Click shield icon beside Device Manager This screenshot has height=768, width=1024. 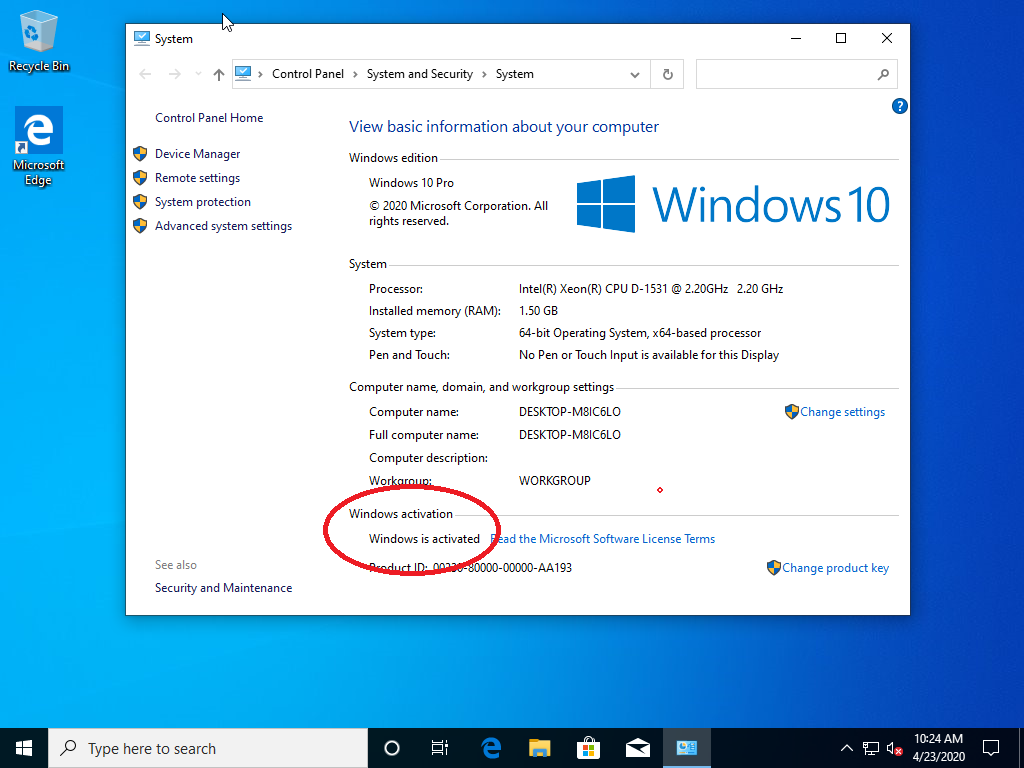140,153
